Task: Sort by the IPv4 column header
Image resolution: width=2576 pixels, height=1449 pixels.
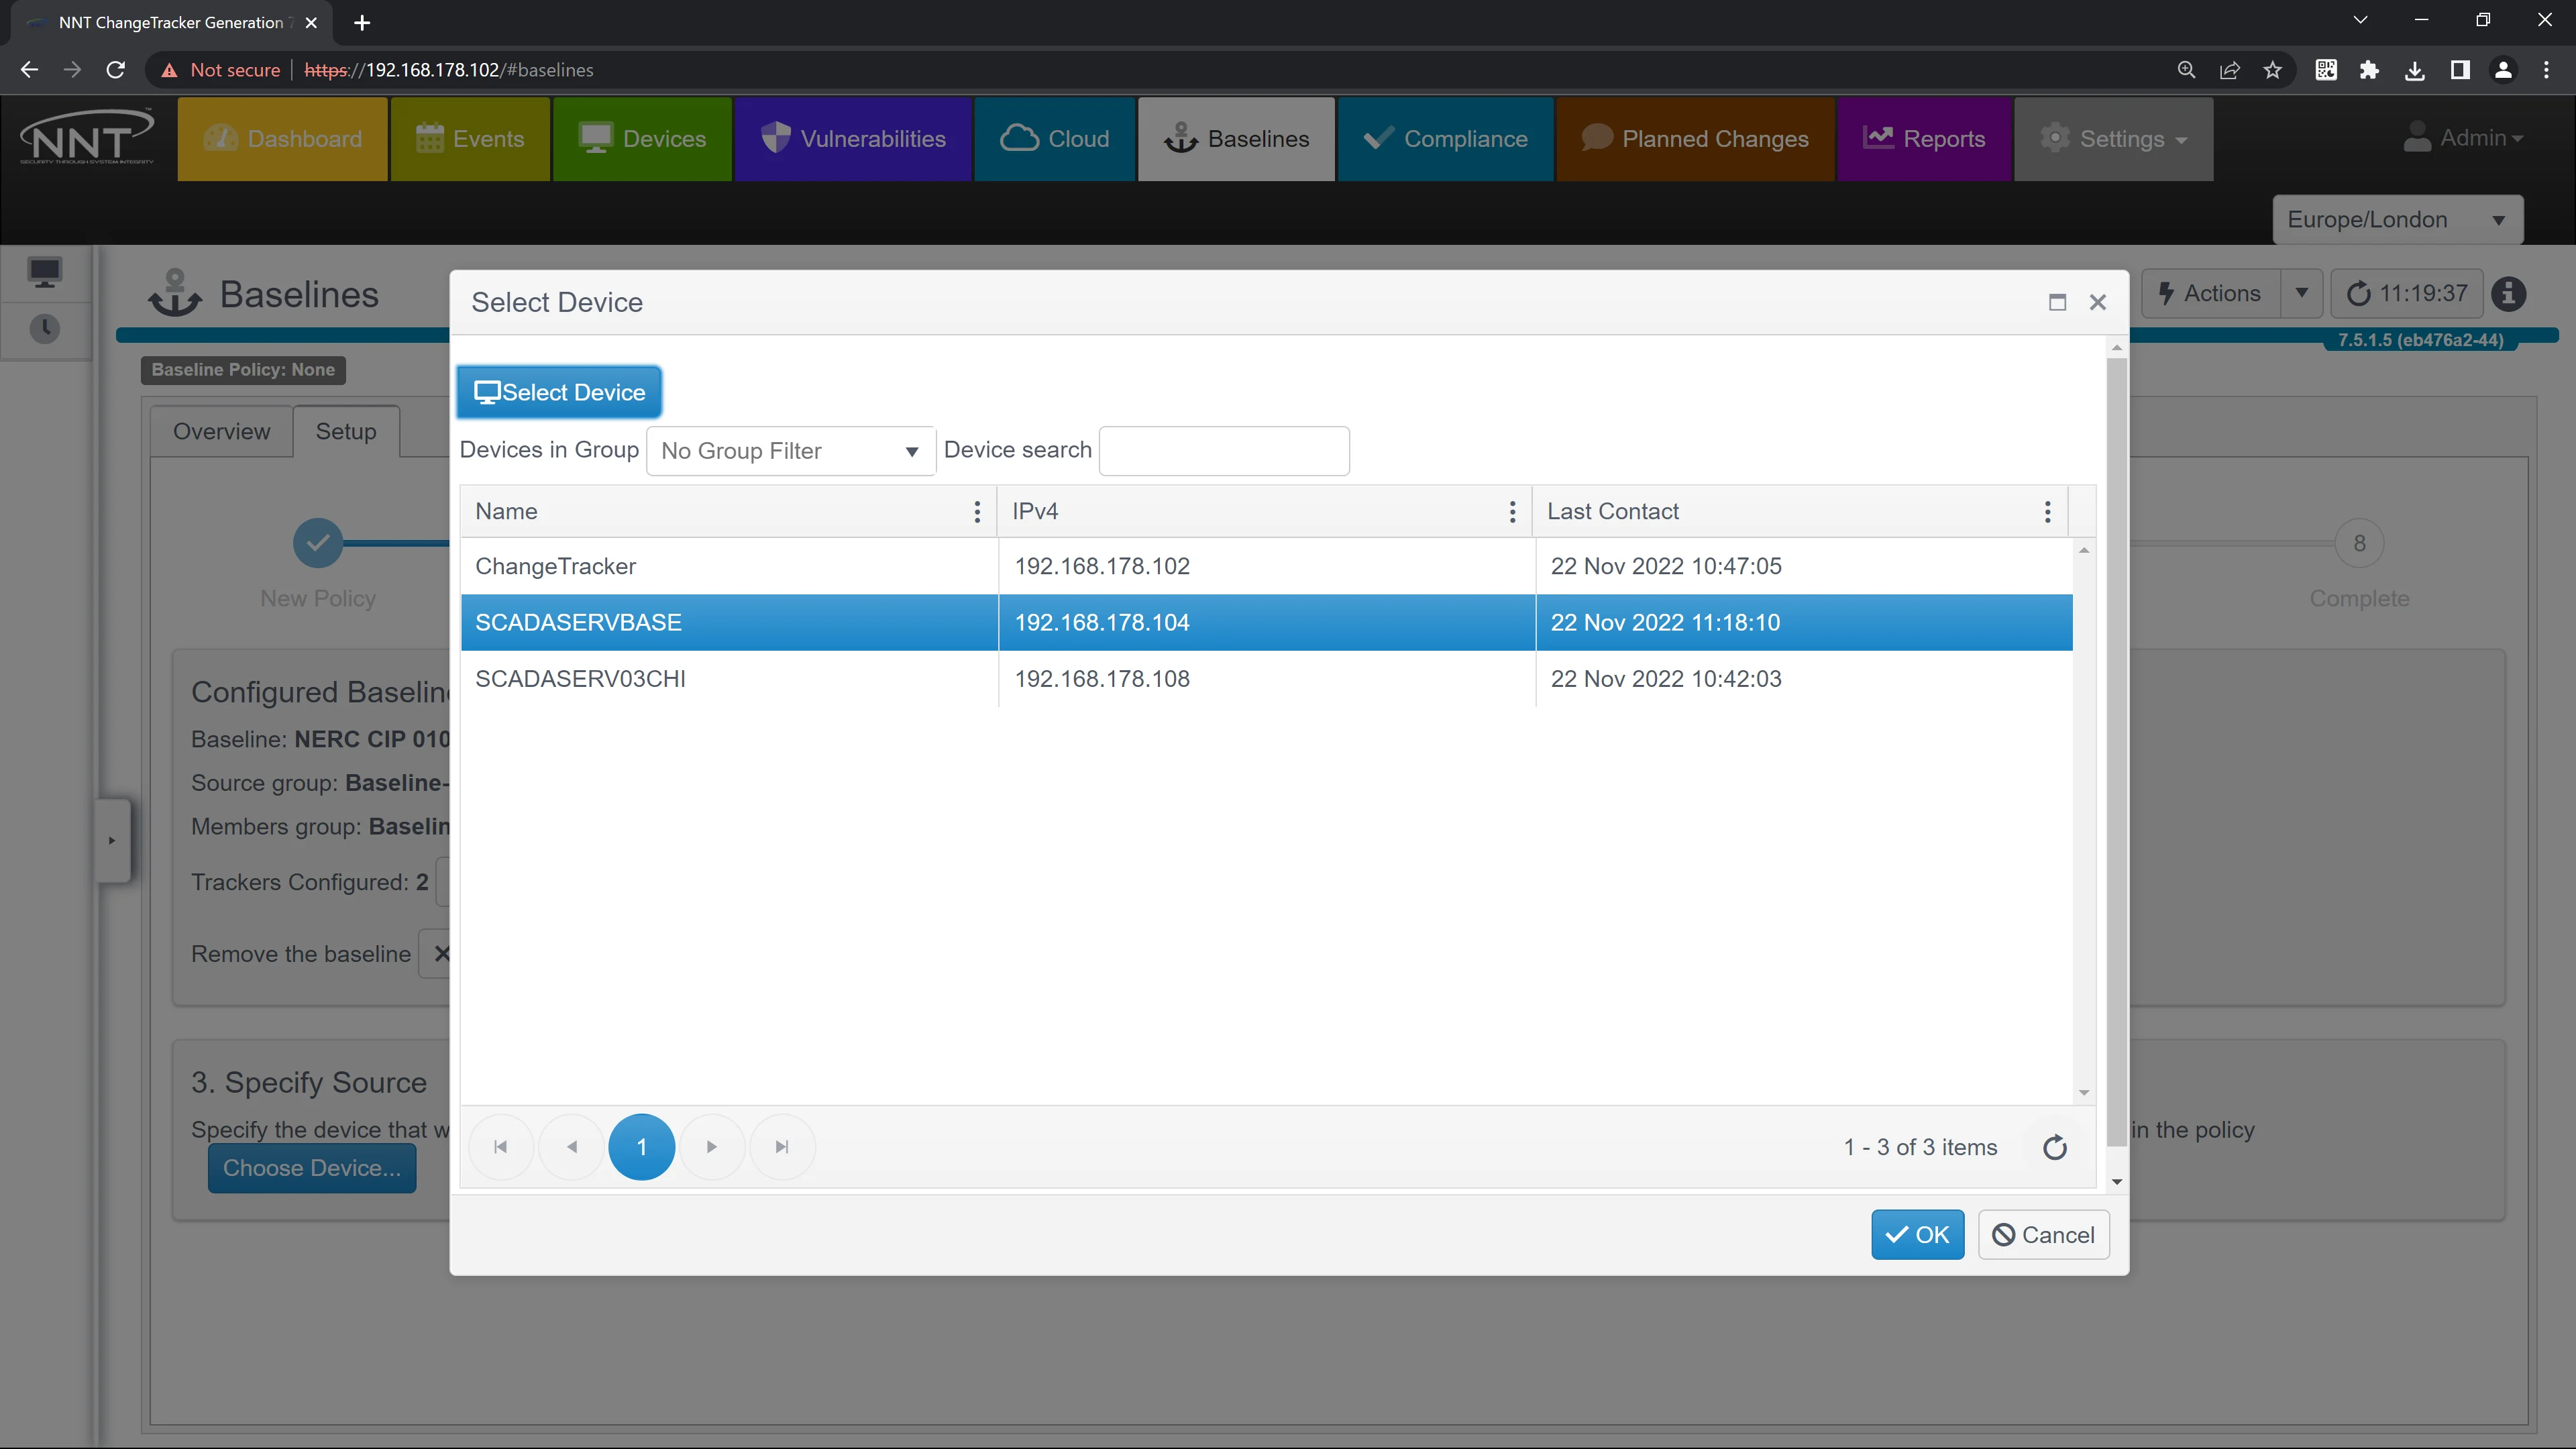Action: point(1035,512)
